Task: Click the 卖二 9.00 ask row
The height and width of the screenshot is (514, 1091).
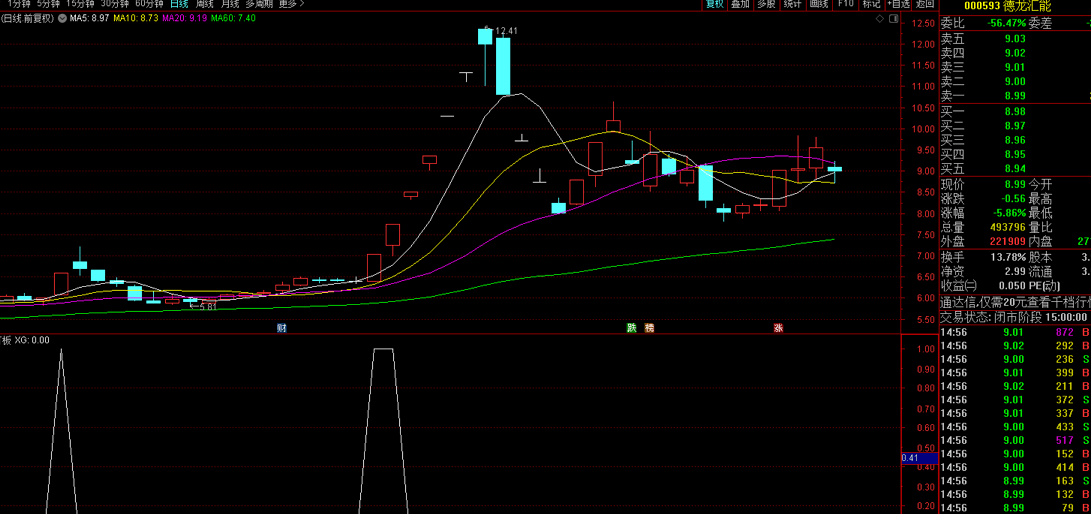Action: click(1015, 82)
